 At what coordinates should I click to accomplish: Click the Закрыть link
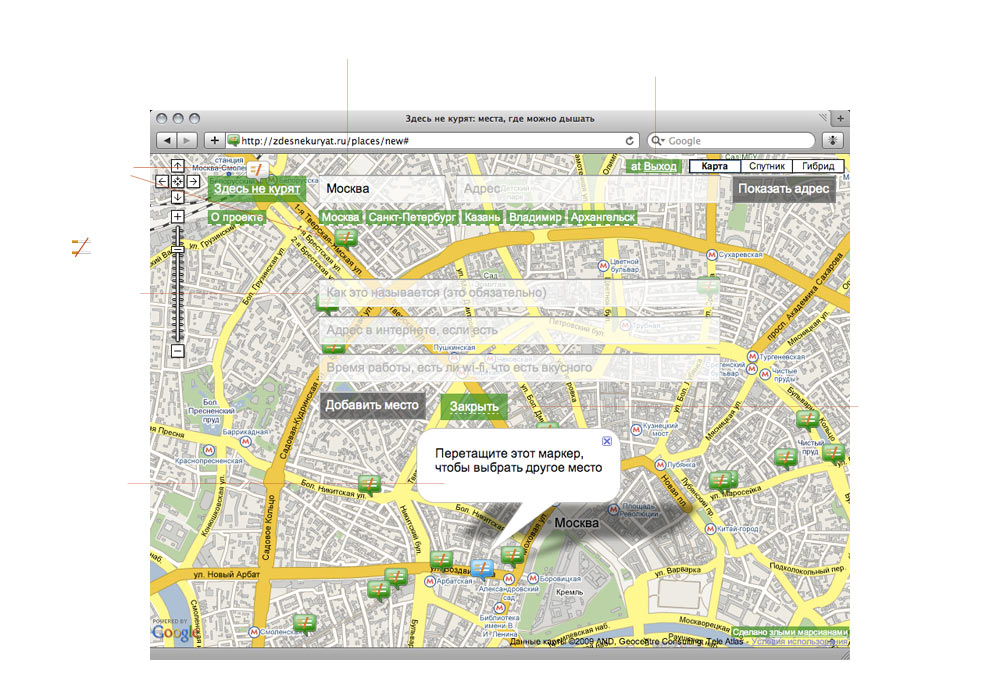pyautogui.click(x=474, y=407)
